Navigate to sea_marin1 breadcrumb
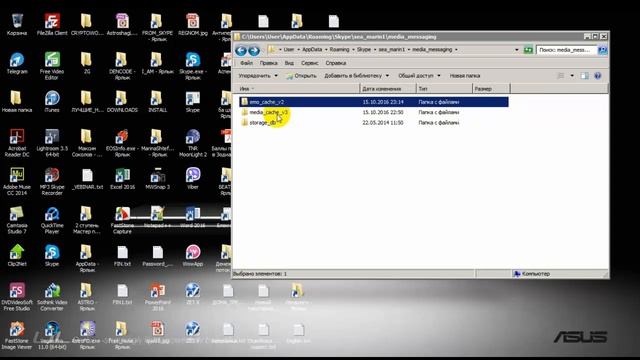Viewport: 640px width, 360px height. coord(391,50)
